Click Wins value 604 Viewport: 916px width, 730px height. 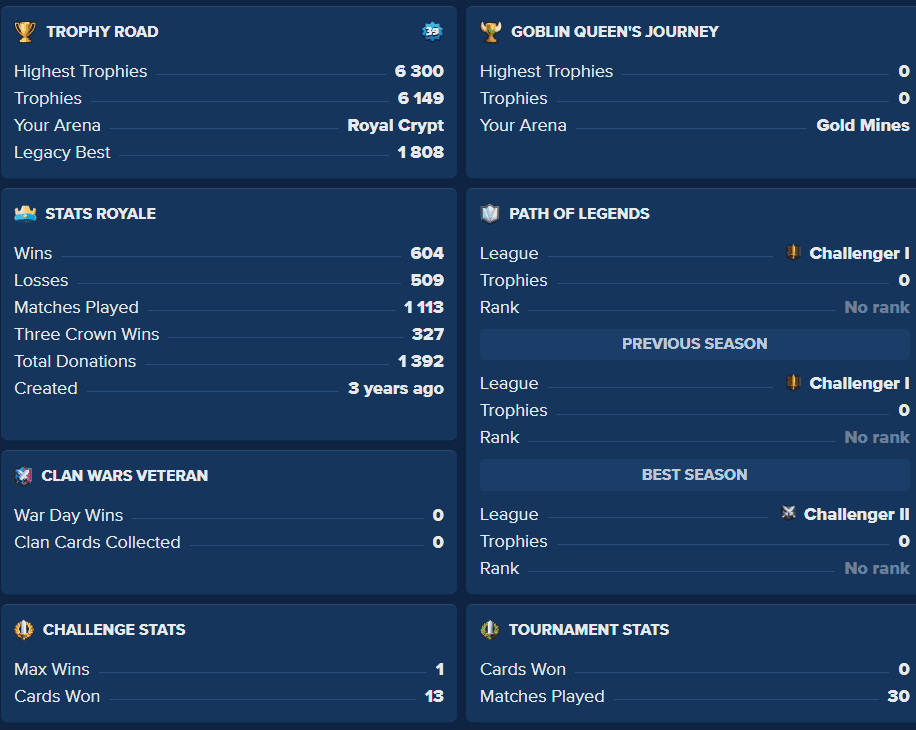coord(427,253)
